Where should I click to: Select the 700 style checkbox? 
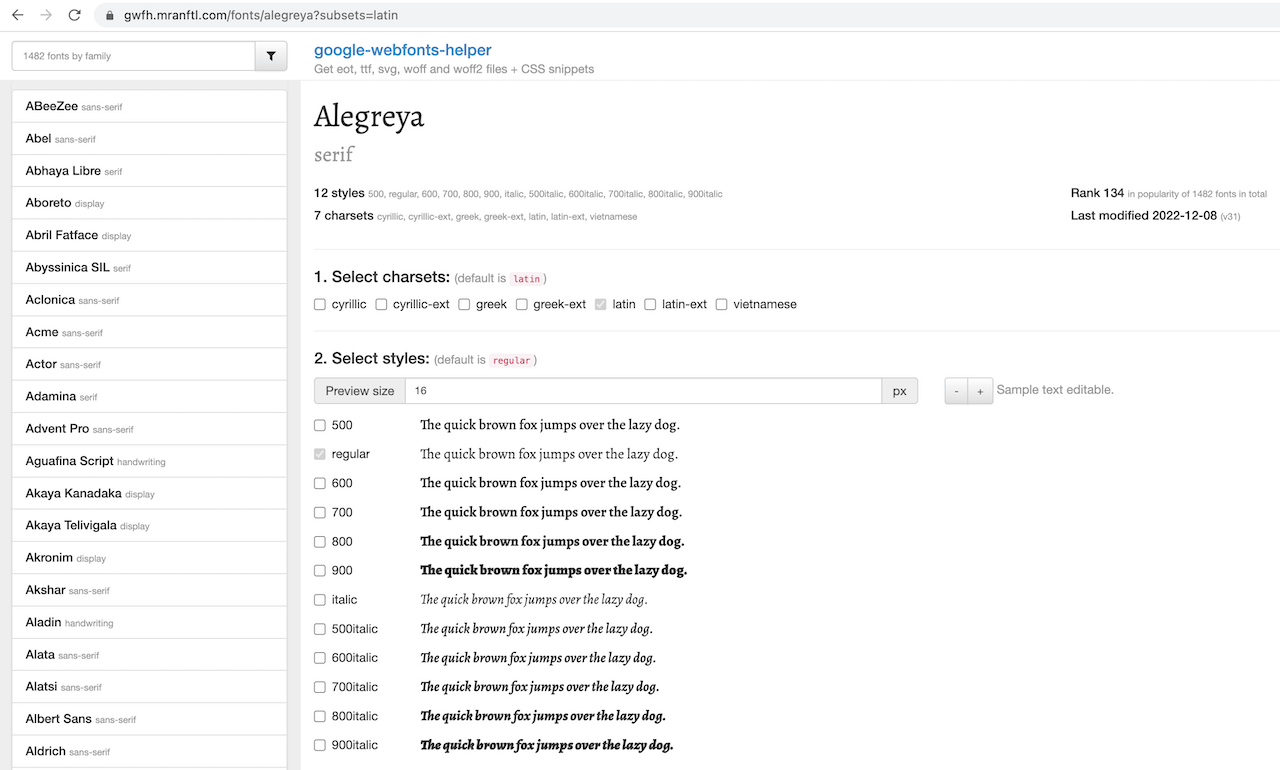pos(320,512)
